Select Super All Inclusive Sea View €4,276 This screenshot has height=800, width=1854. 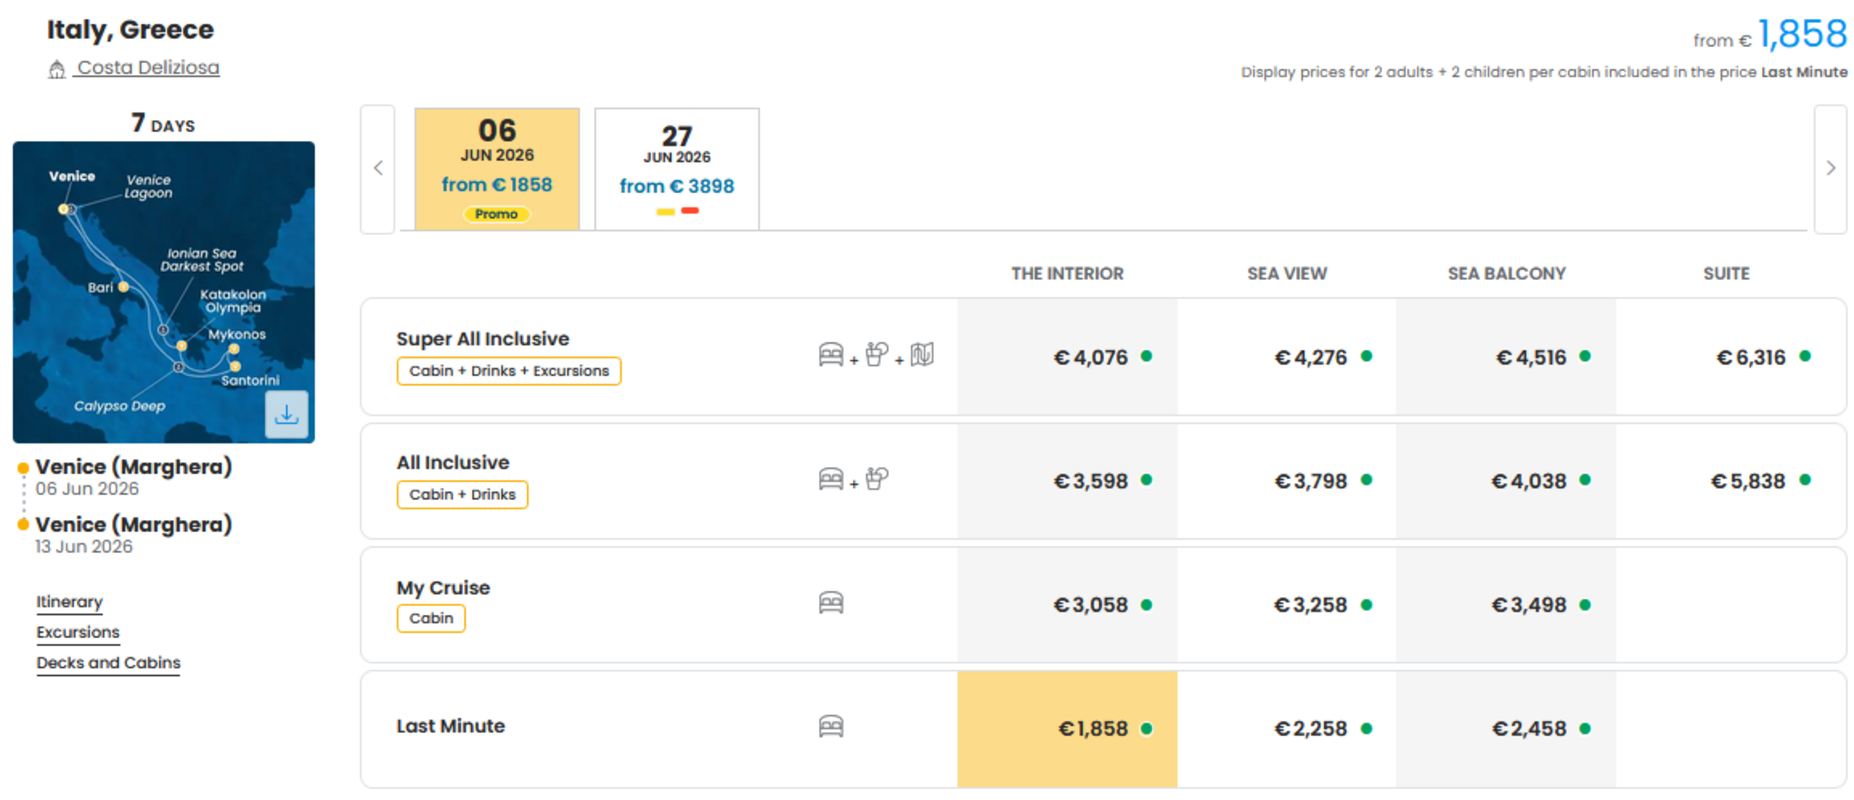pyautogui.click(x=1287, y=357)
